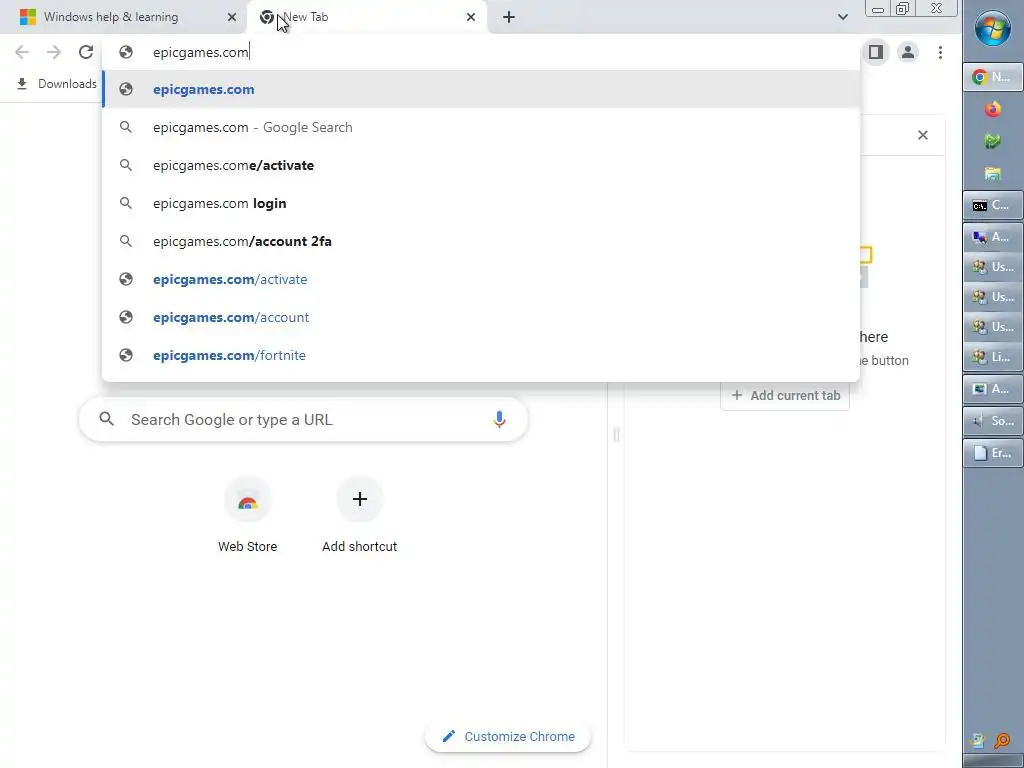Screen dimensions: 1024x768
Task: Go forward with the forward arrow
Action: click(x=54, y=52)
